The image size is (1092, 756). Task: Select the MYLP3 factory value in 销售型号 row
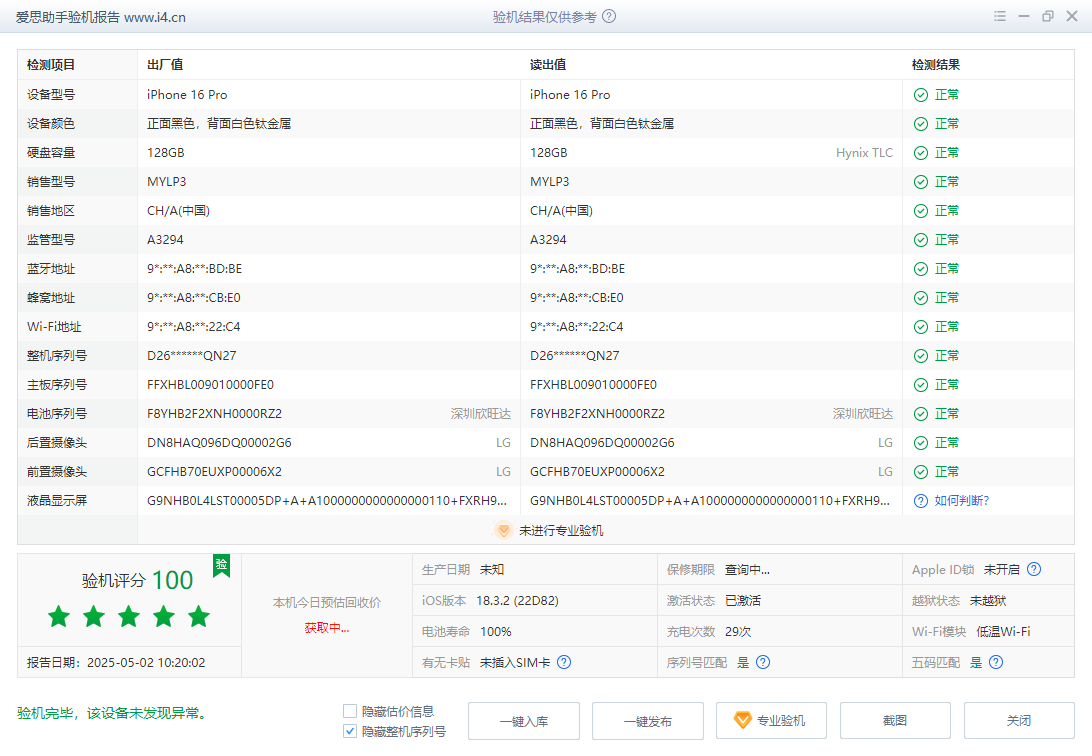[x=166, y=182]
